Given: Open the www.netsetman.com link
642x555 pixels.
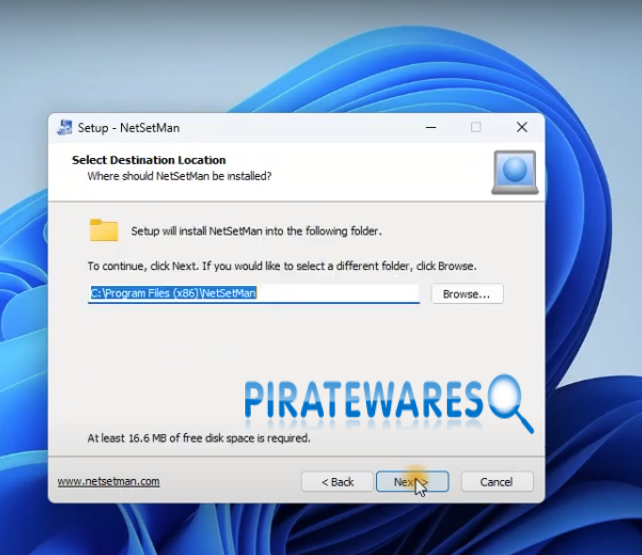Looking at the screenshot, I should (108, 482).
